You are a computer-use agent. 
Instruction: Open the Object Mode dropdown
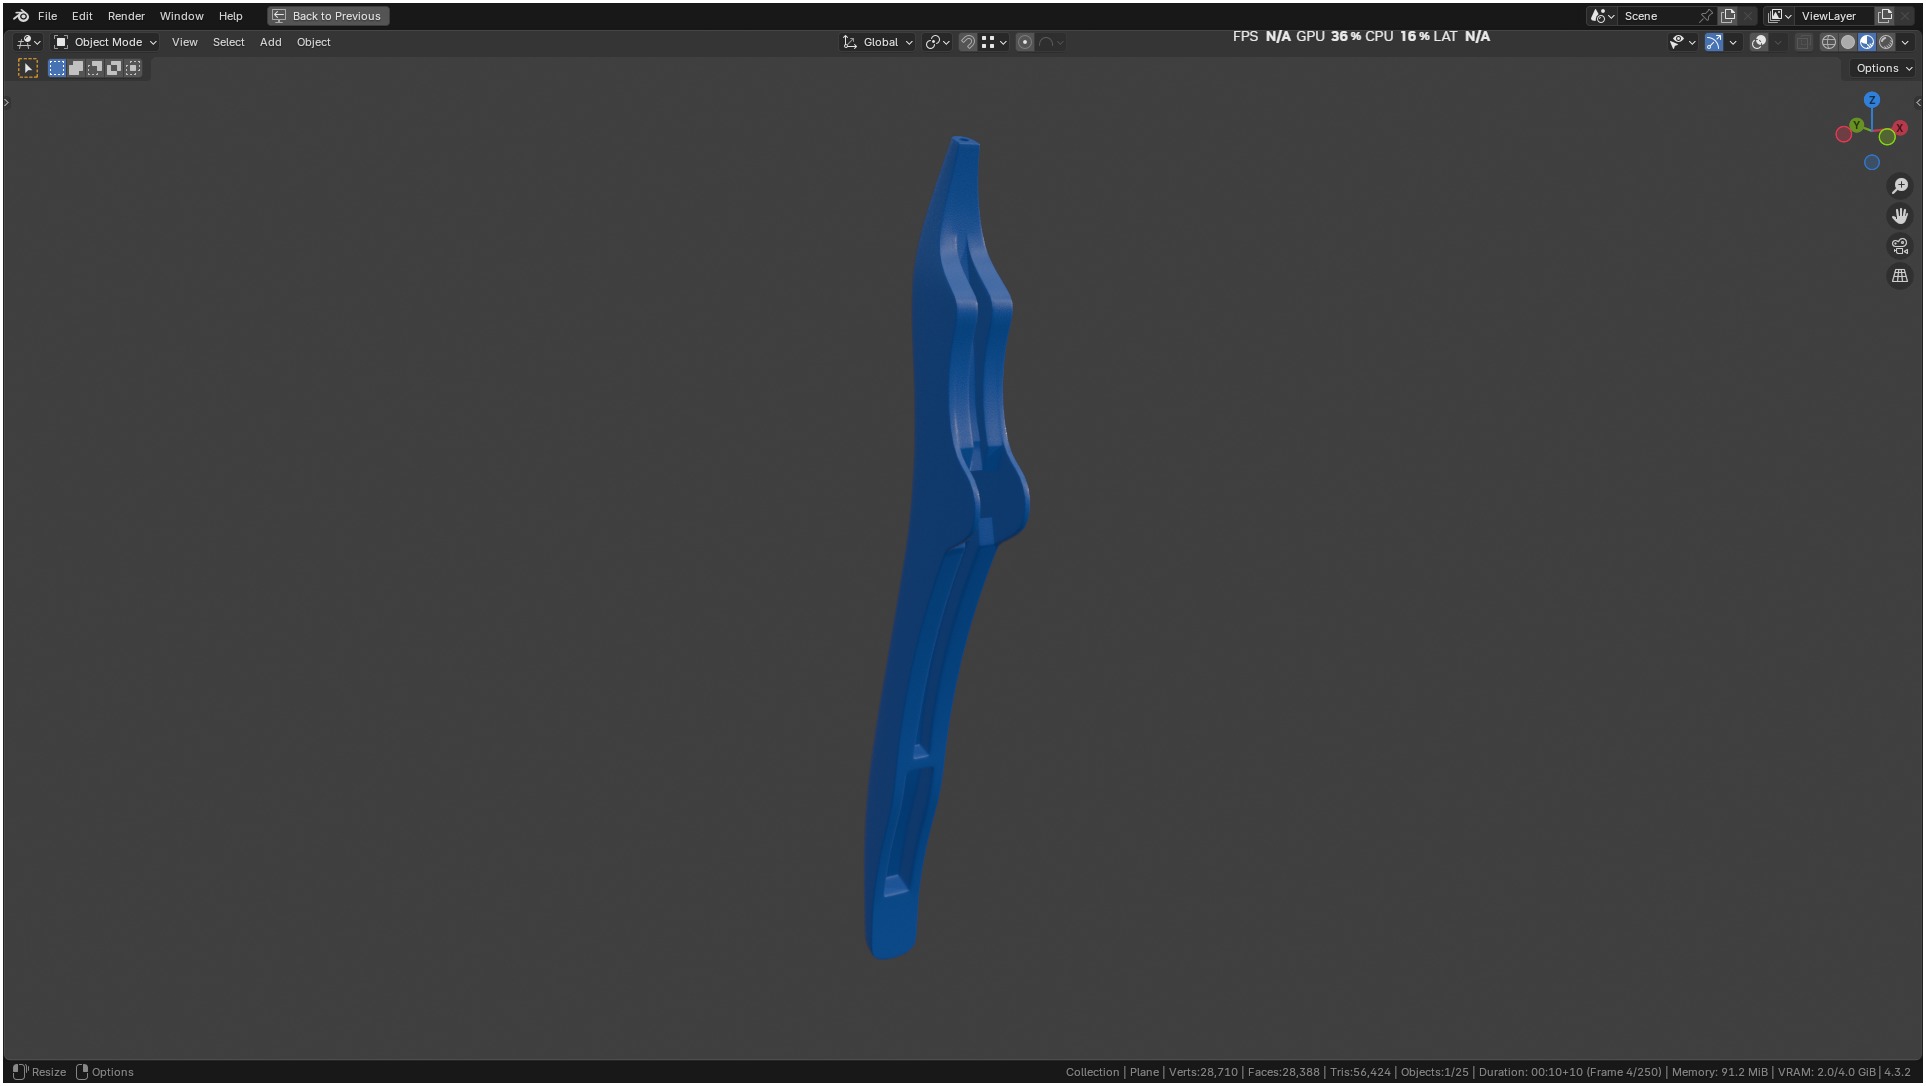(105, 42)
